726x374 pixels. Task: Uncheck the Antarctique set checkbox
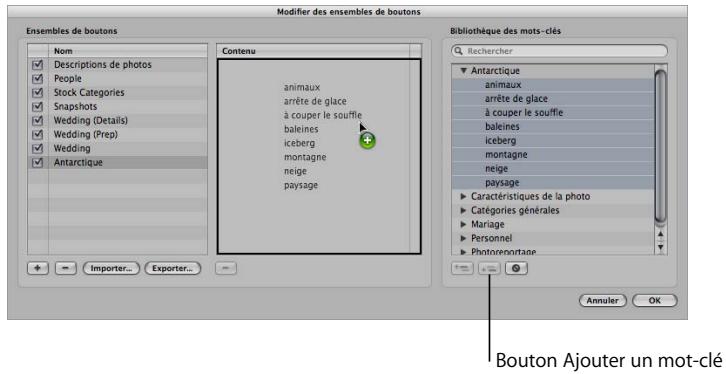(38, 162)
